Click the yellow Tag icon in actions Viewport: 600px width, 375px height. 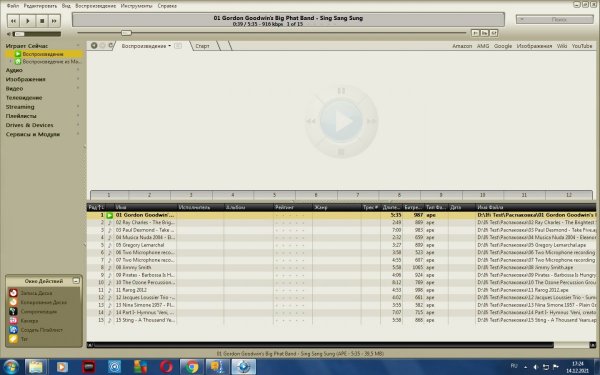tap(13, 339)
